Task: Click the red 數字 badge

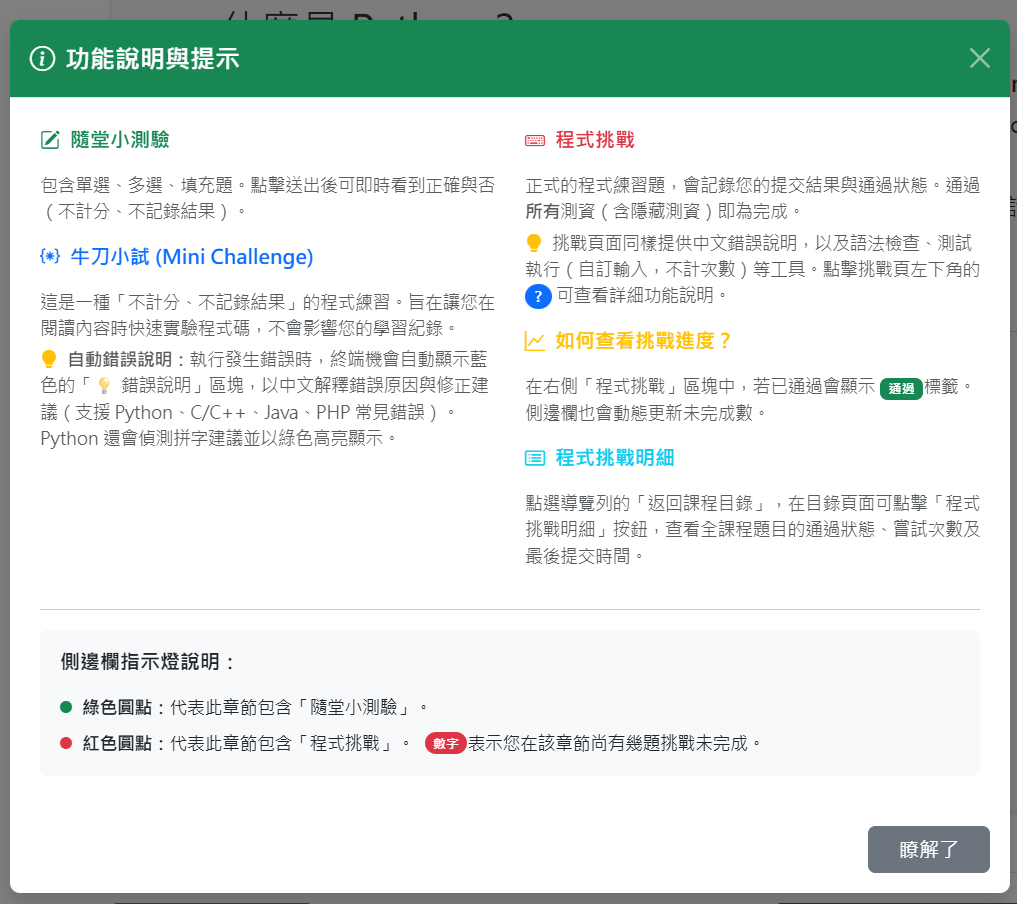Action: tap(445, 744)
